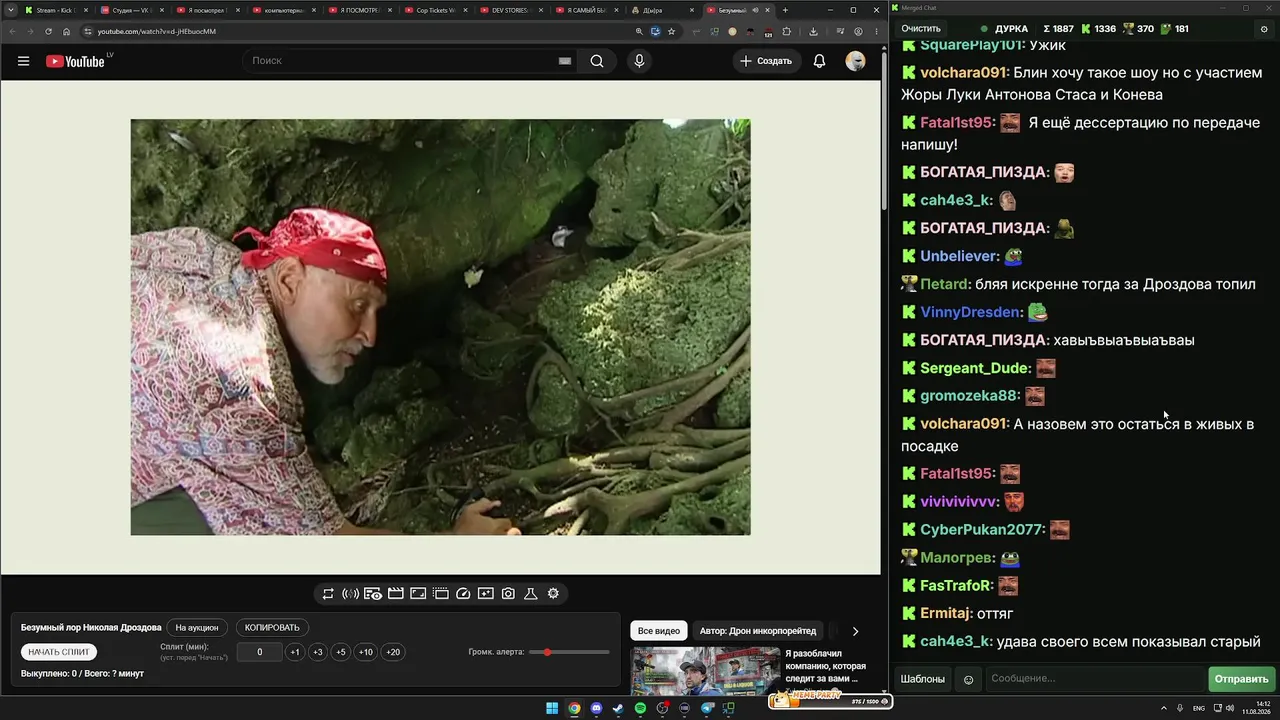The height and width of the screenshot is (720, 1280).
Task: Select the 'Все видео' filter chip
Action: click(659, 631)
